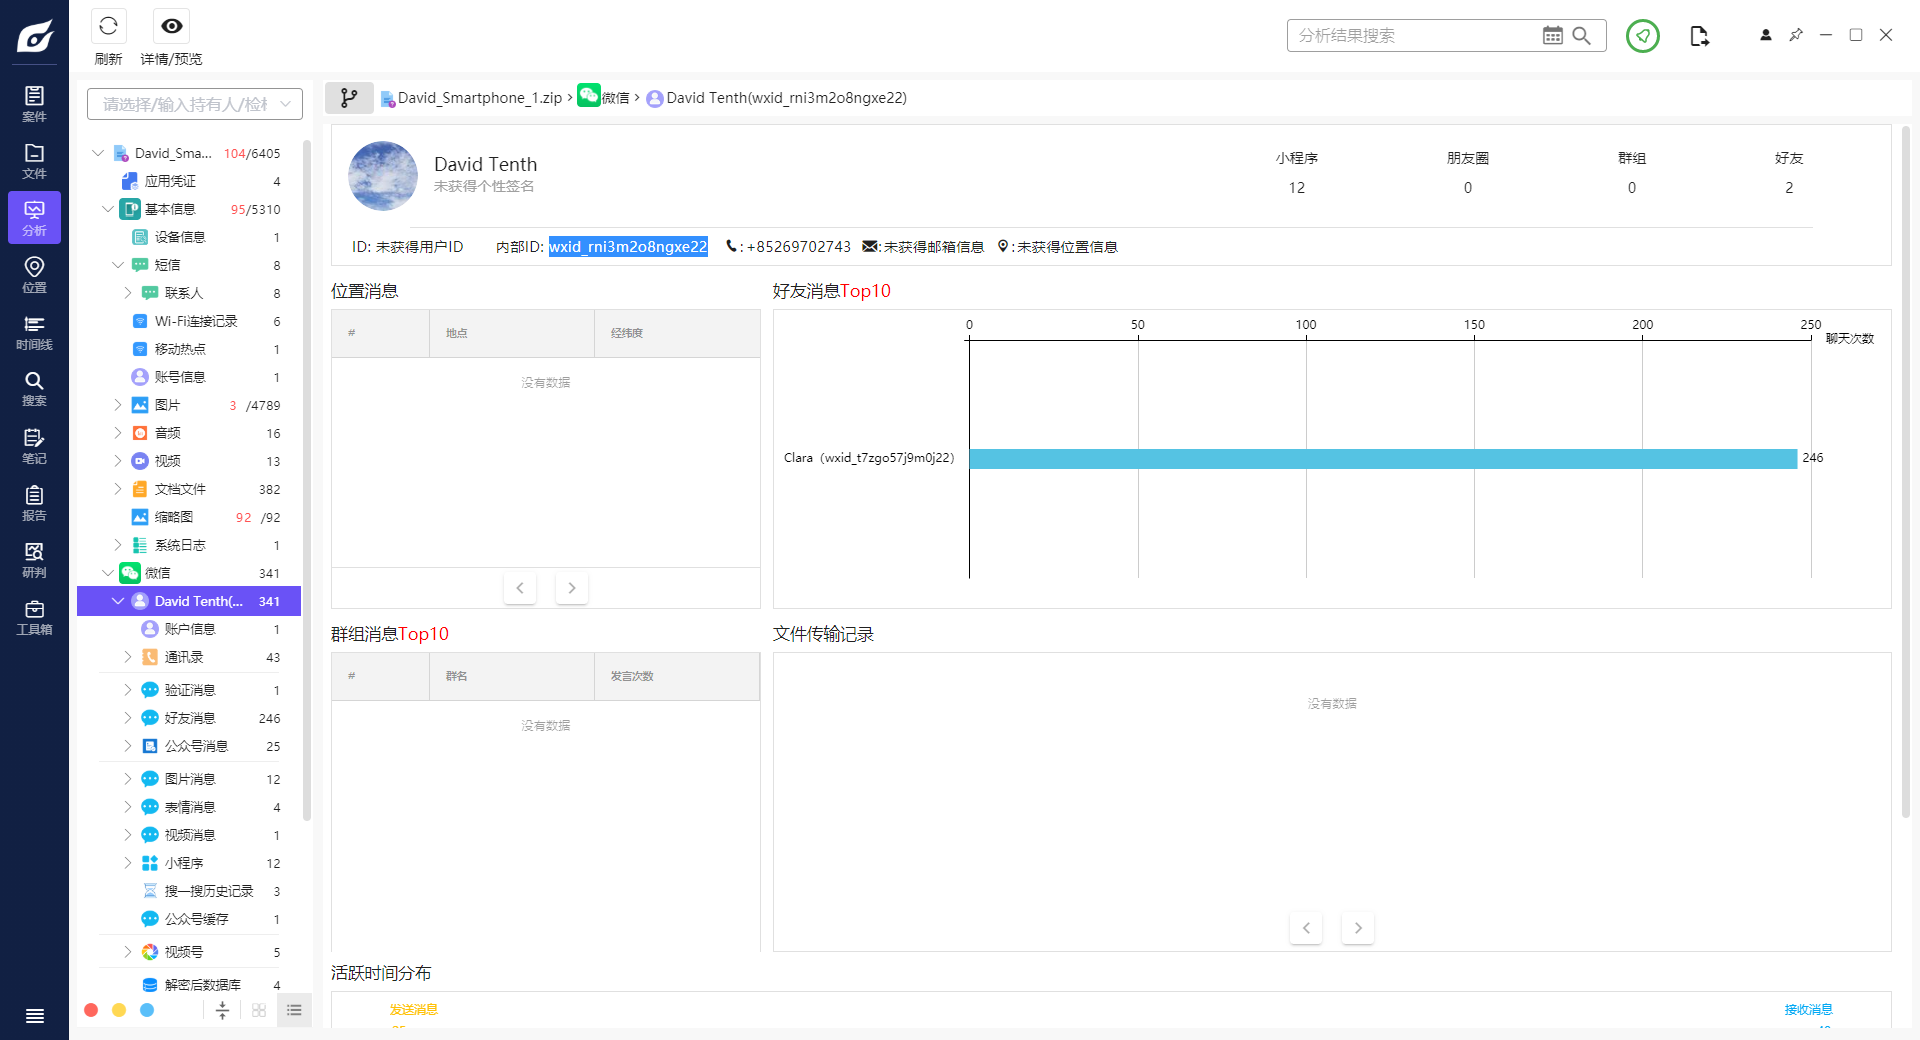Screen dimensions: 1920x1040
Task: Click the refresh icon in the toolbar
Action: pos(108,27)
